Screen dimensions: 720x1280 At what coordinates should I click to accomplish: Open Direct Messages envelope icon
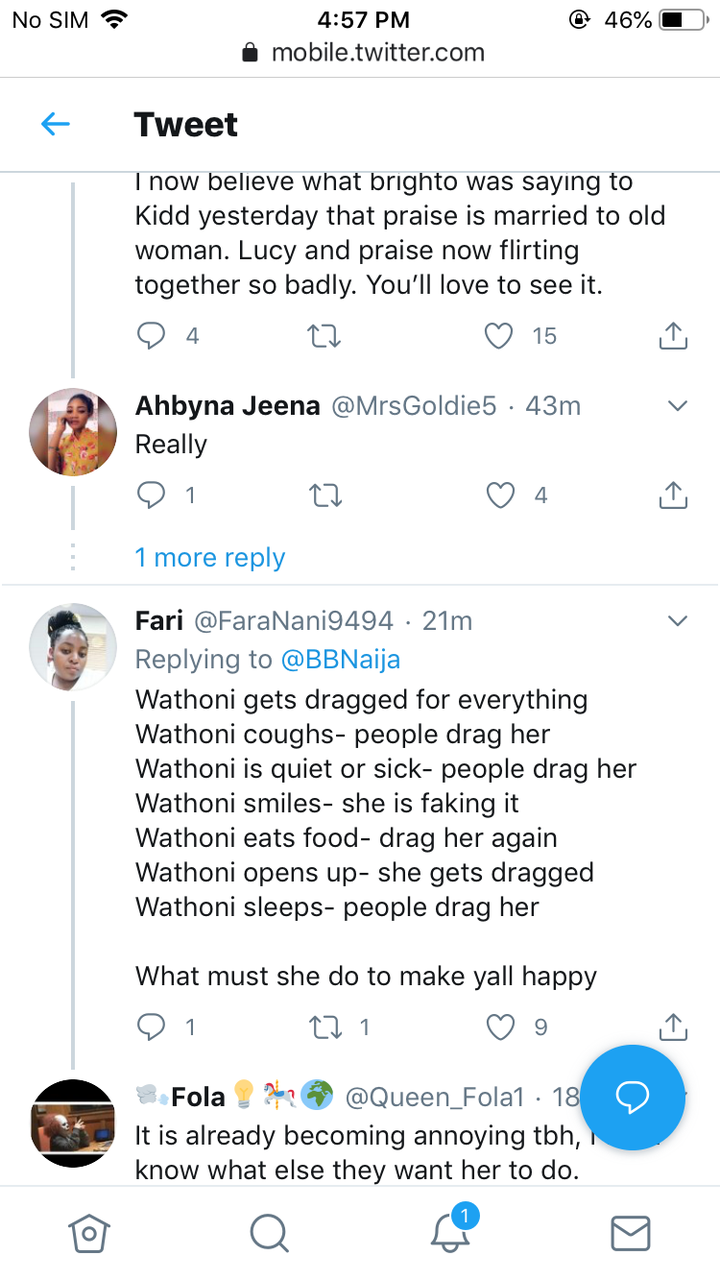630,1233
